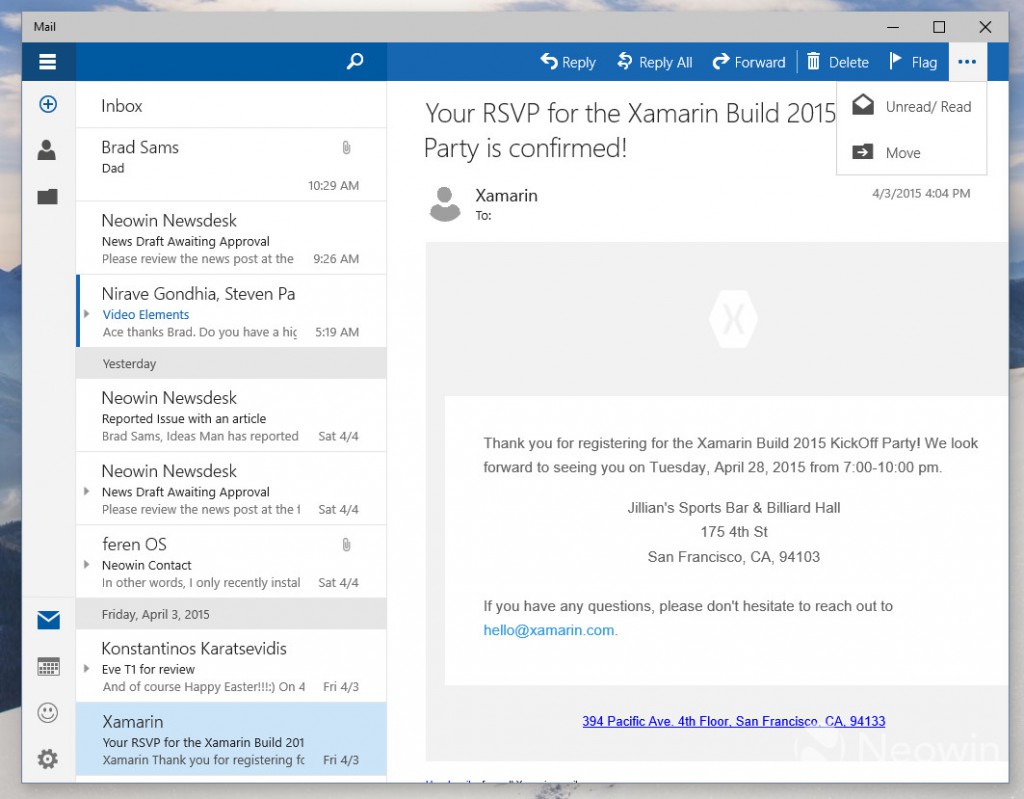
Task: Open folders list via folder icon
Action: pos(48,197)
